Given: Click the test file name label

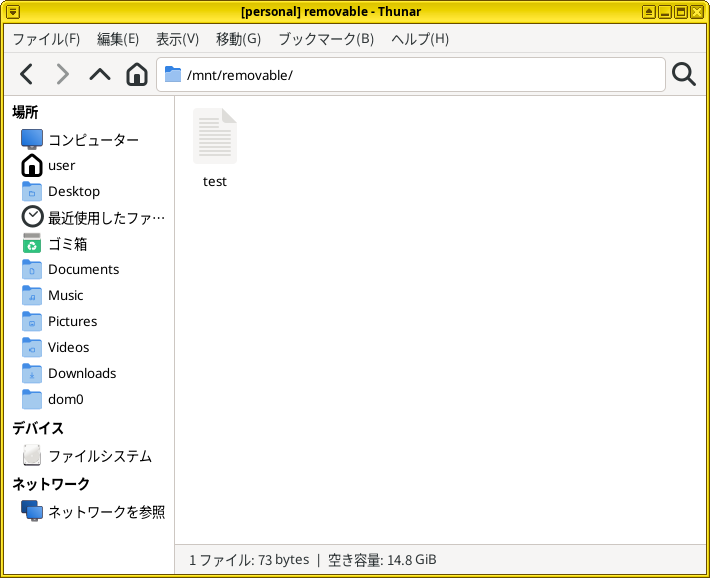Looking at the screenshot, I should pyautogui.click(x=215, y=182).
